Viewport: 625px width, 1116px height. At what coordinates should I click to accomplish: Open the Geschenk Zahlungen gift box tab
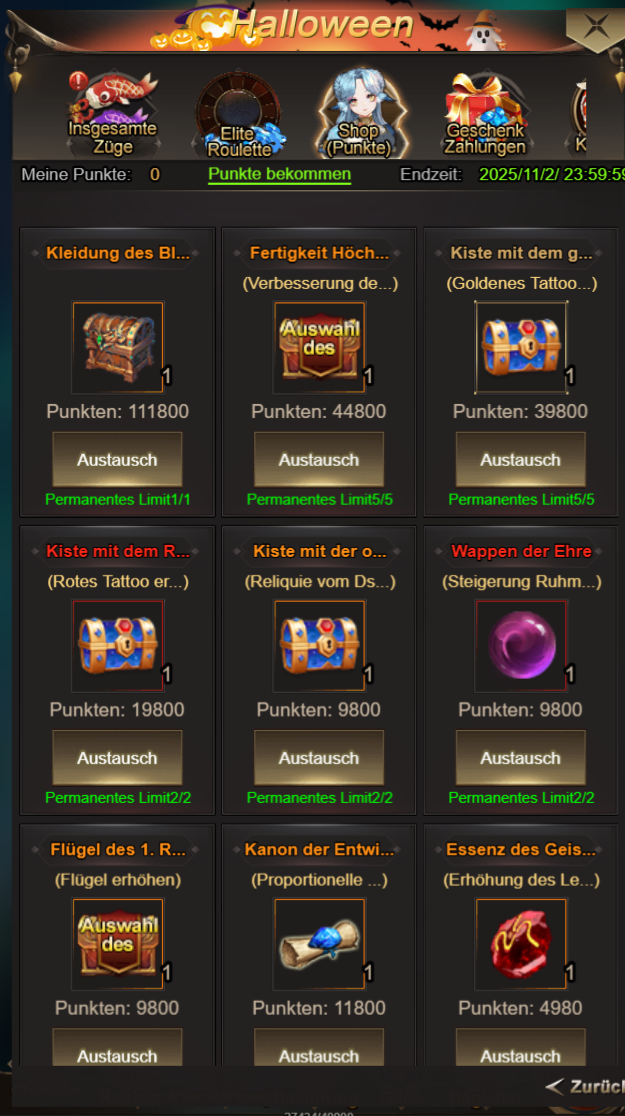click(x=485, y=114)
